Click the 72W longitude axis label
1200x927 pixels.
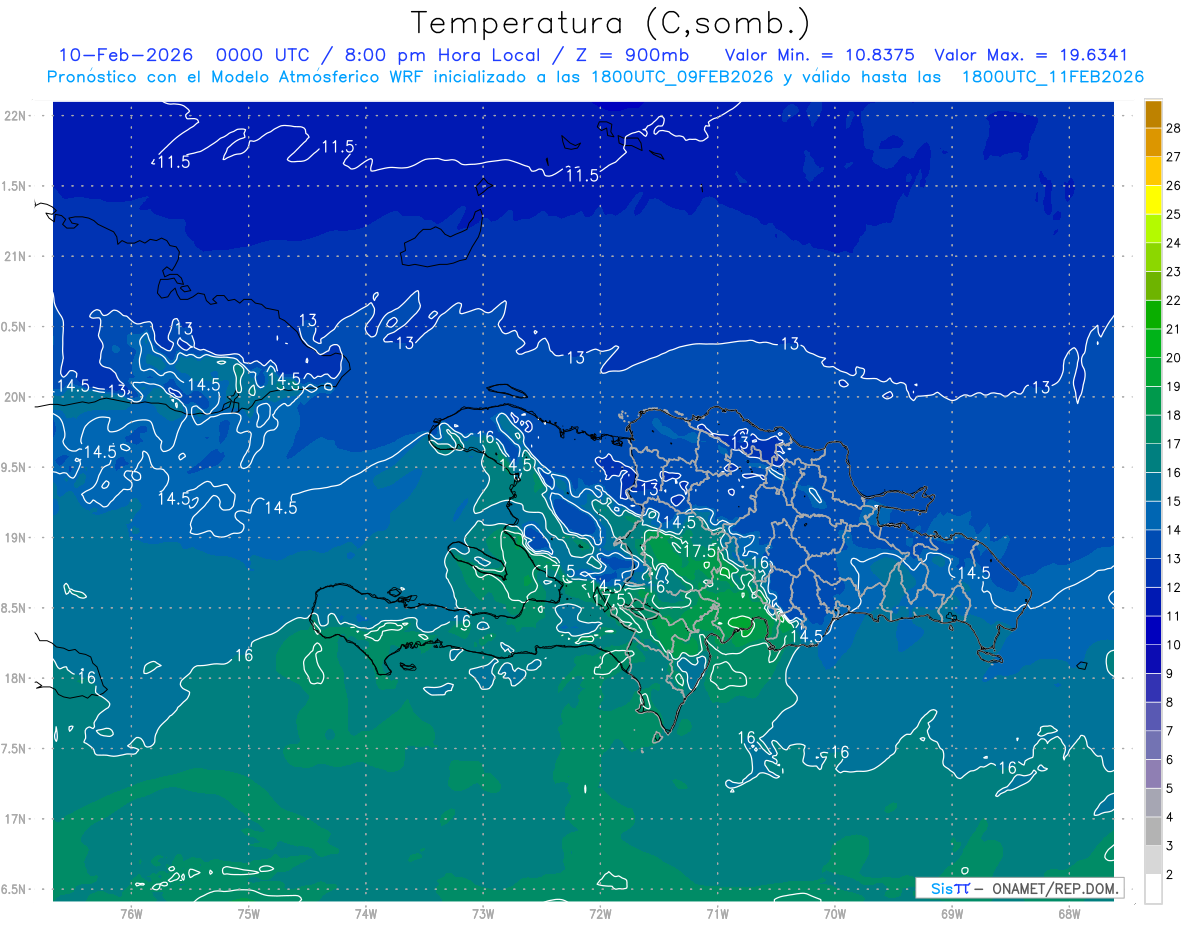click(x=600, y=913)
